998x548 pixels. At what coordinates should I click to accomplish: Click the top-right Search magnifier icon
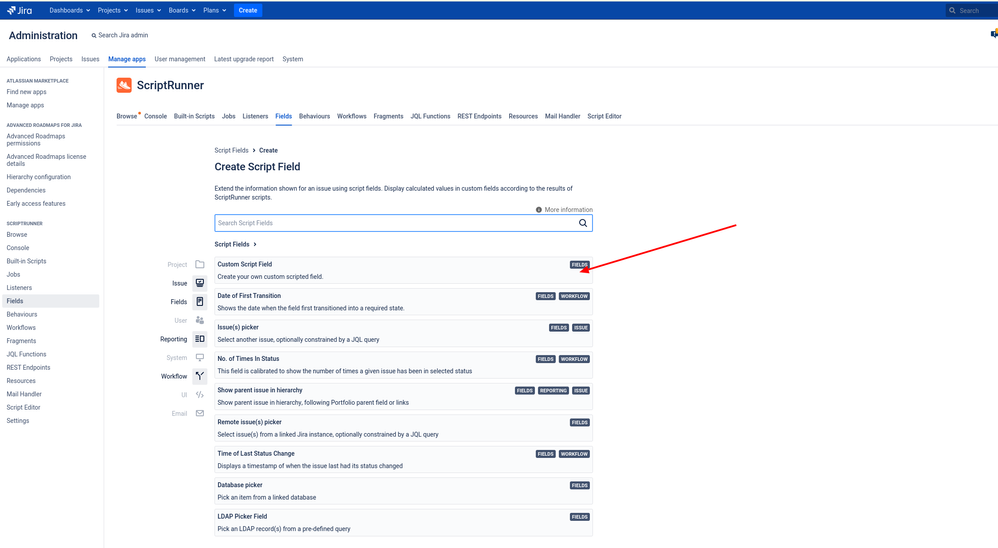952,10
